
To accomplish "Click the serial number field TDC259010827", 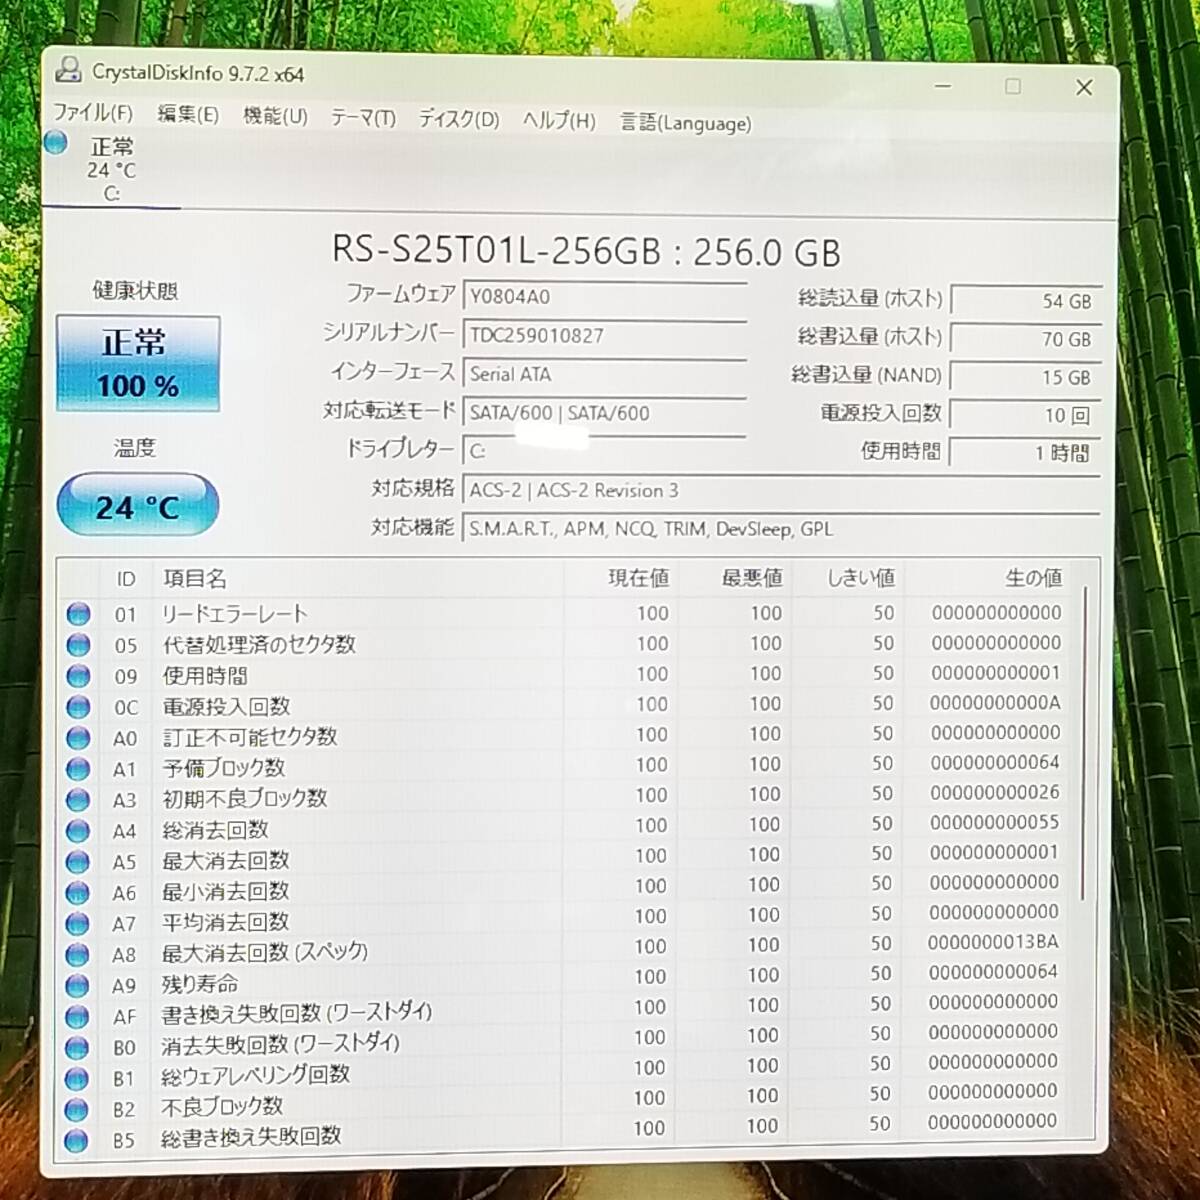I will pyautogui.click(x=605, y=335).
